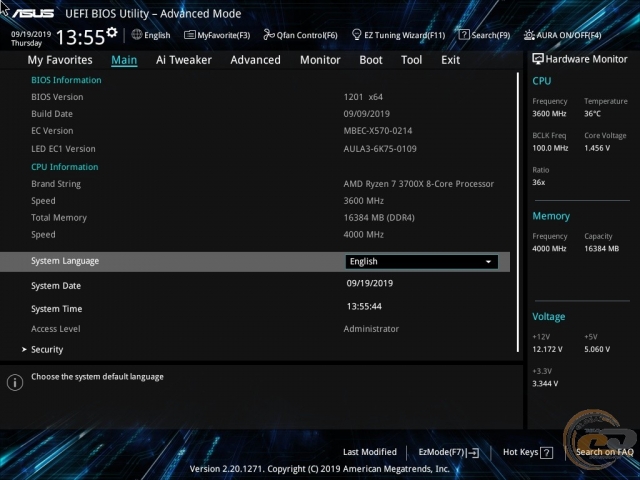The height and width of the screenshot is (480, 640).
Task: Click the Hardware Monitor screen icon
Action: (538, 59)
